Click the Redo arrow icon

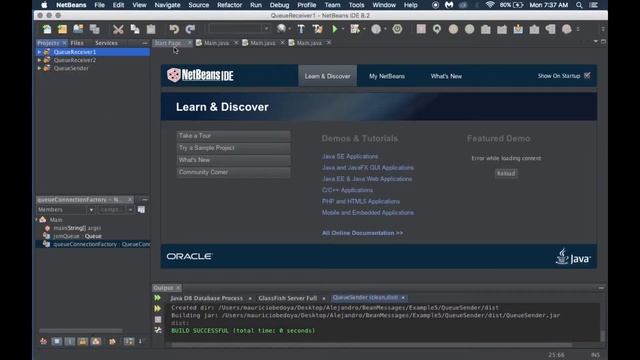pyautogui.click(x=191, y=29)
